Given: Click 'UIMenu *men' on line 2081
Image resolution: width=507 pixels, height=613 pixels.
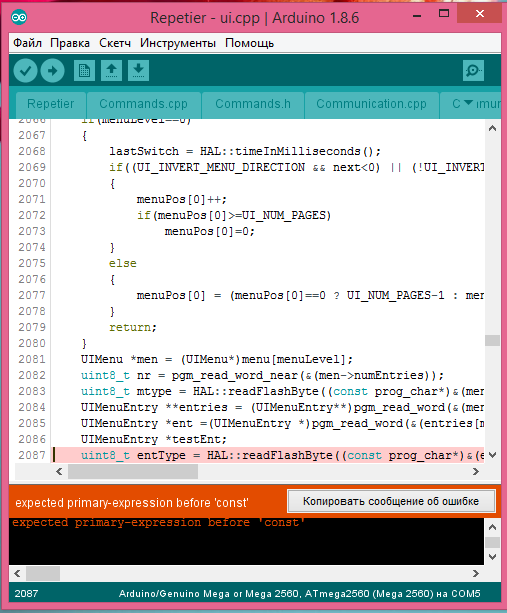Looking at the screenshot, I should pyautogui.click(x=120, y=360).
